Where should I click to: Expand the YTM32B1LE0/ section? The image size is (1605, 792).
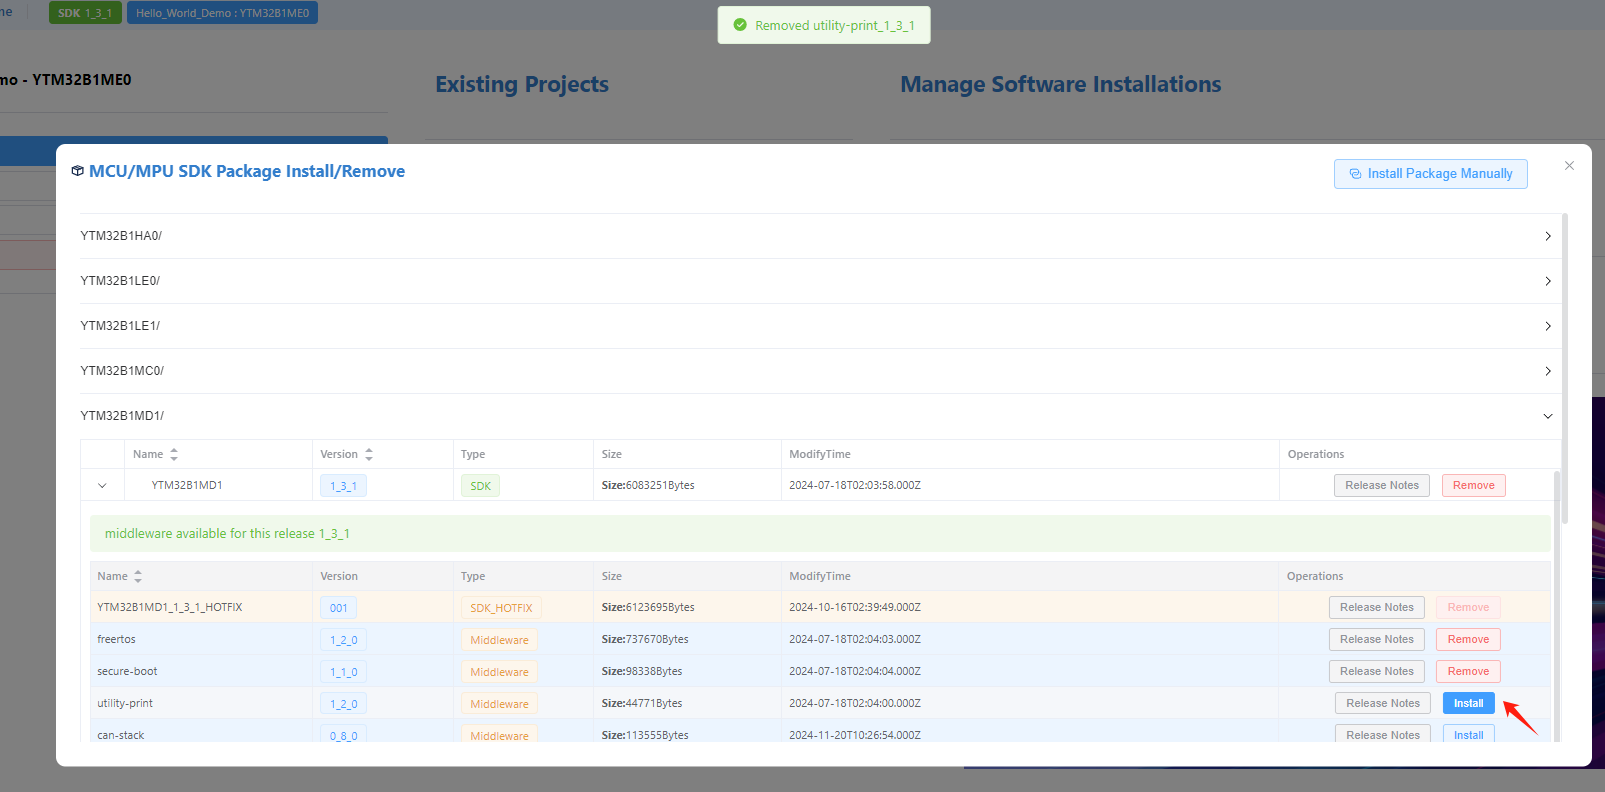820,281
